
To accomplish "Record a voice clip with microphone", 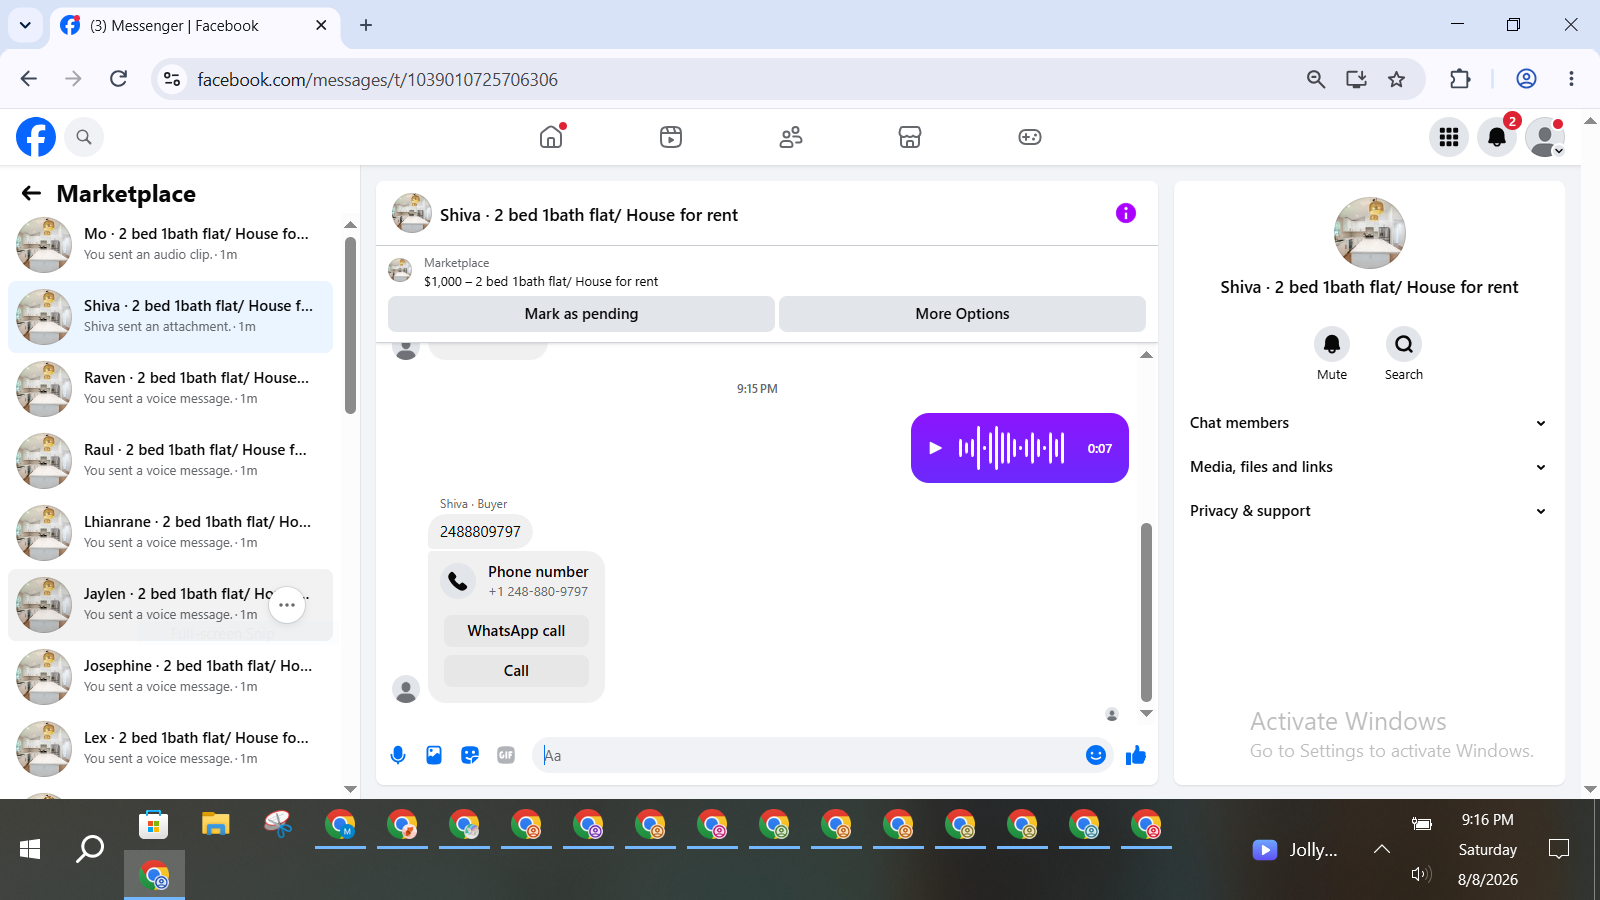I will 398,755.
